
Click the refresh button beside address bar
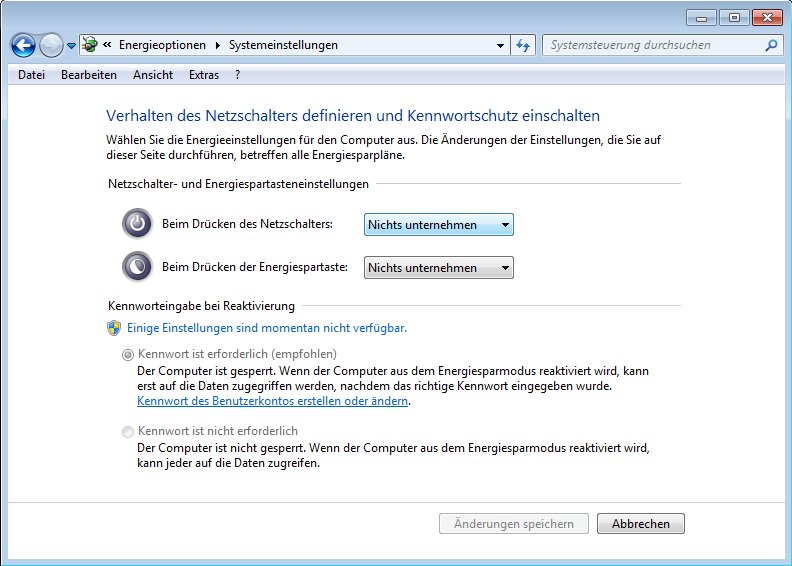click(523, 45)
